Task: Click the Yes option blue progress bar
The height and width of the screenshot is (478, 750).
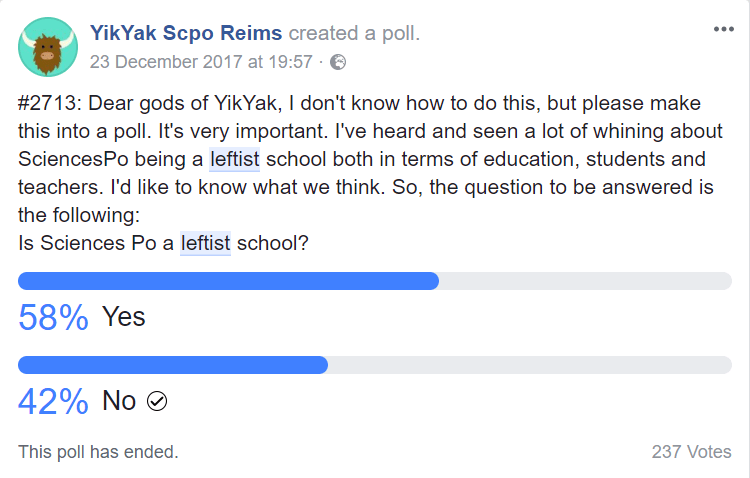Action: tap(228, 281)
